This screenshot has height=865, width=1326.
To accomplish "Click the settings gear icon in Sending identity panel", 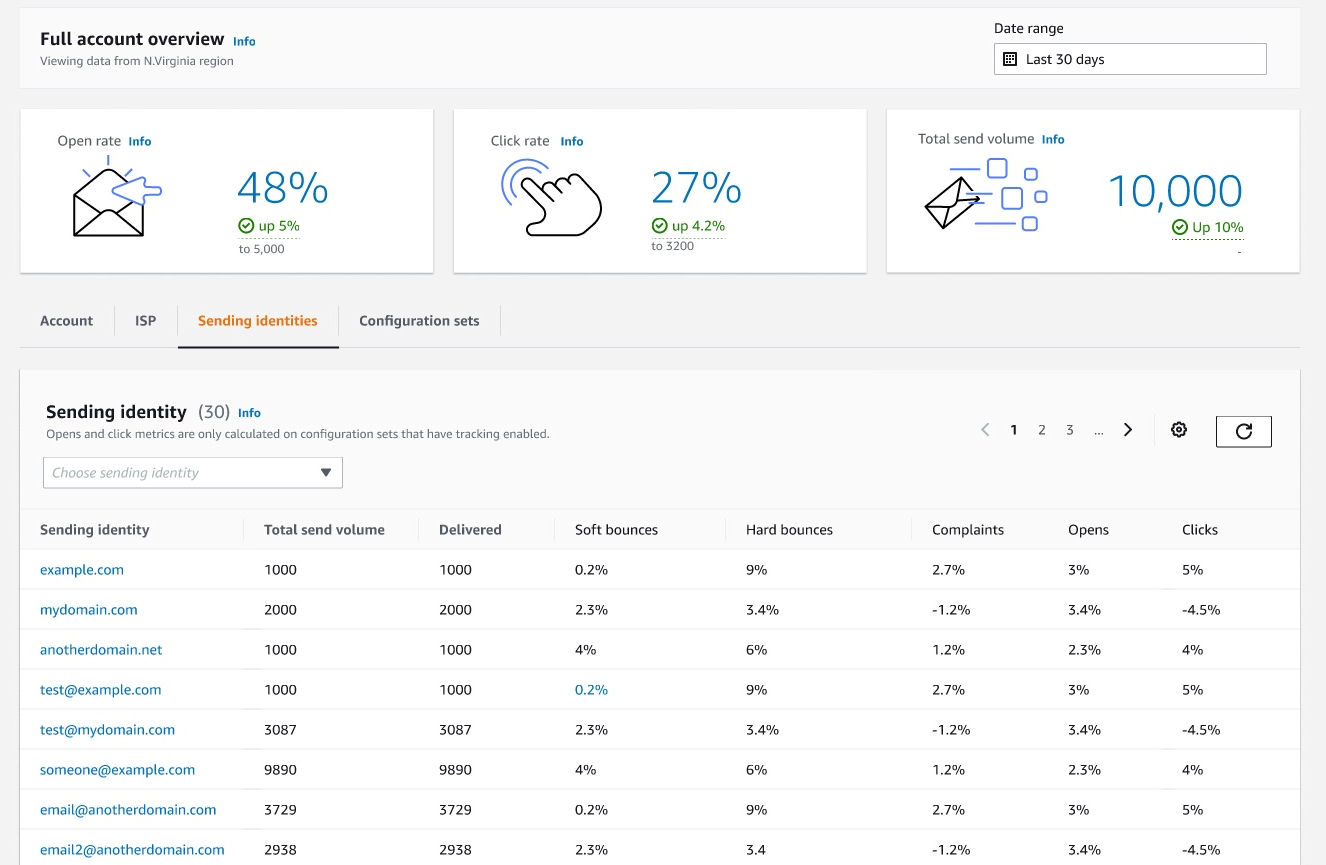I will tap(1179, 430).
